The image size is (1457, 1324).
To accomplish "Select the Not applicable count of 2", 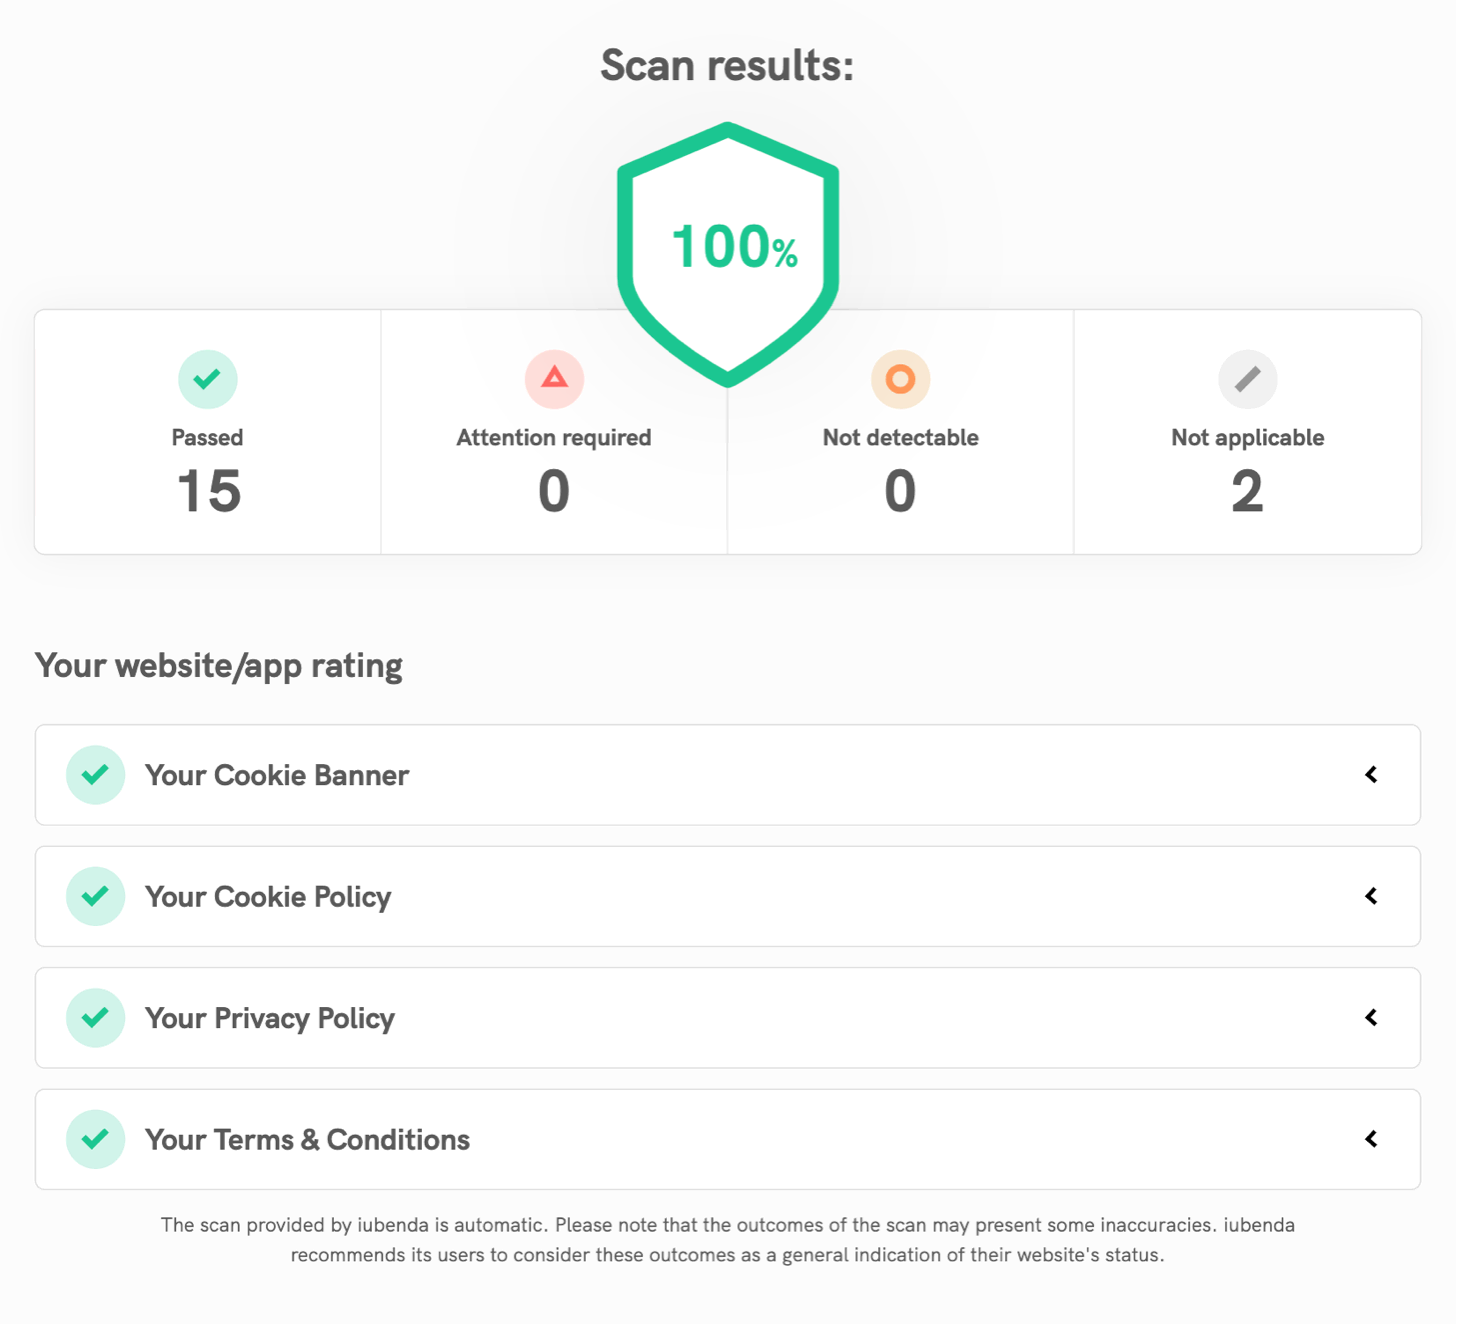I will [1247, 492].
